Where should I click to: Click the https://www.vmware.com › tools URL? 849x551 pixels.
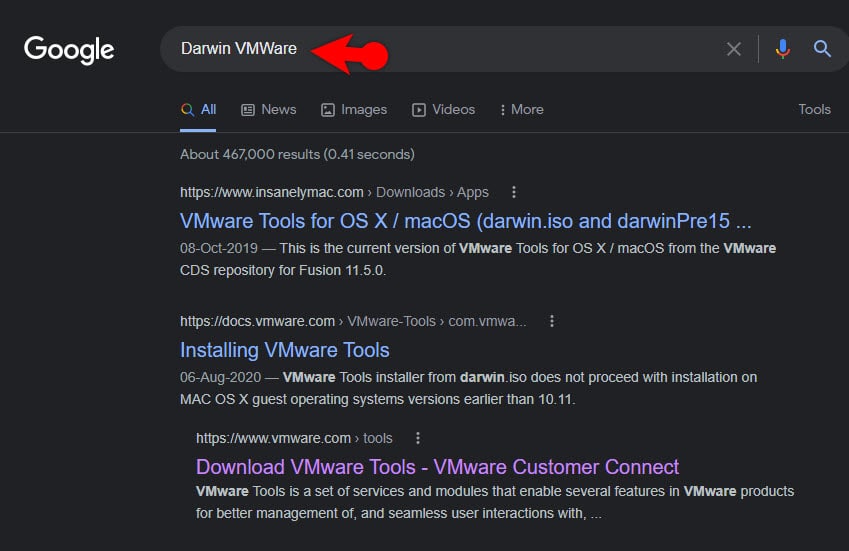[294, 438]
